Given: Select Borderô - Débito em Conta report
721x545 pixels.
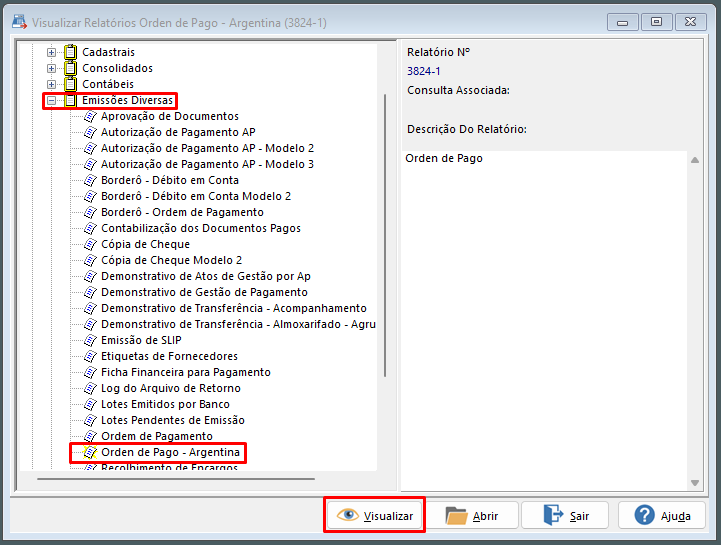Looking at the screenshot, I should click(170, 180).
